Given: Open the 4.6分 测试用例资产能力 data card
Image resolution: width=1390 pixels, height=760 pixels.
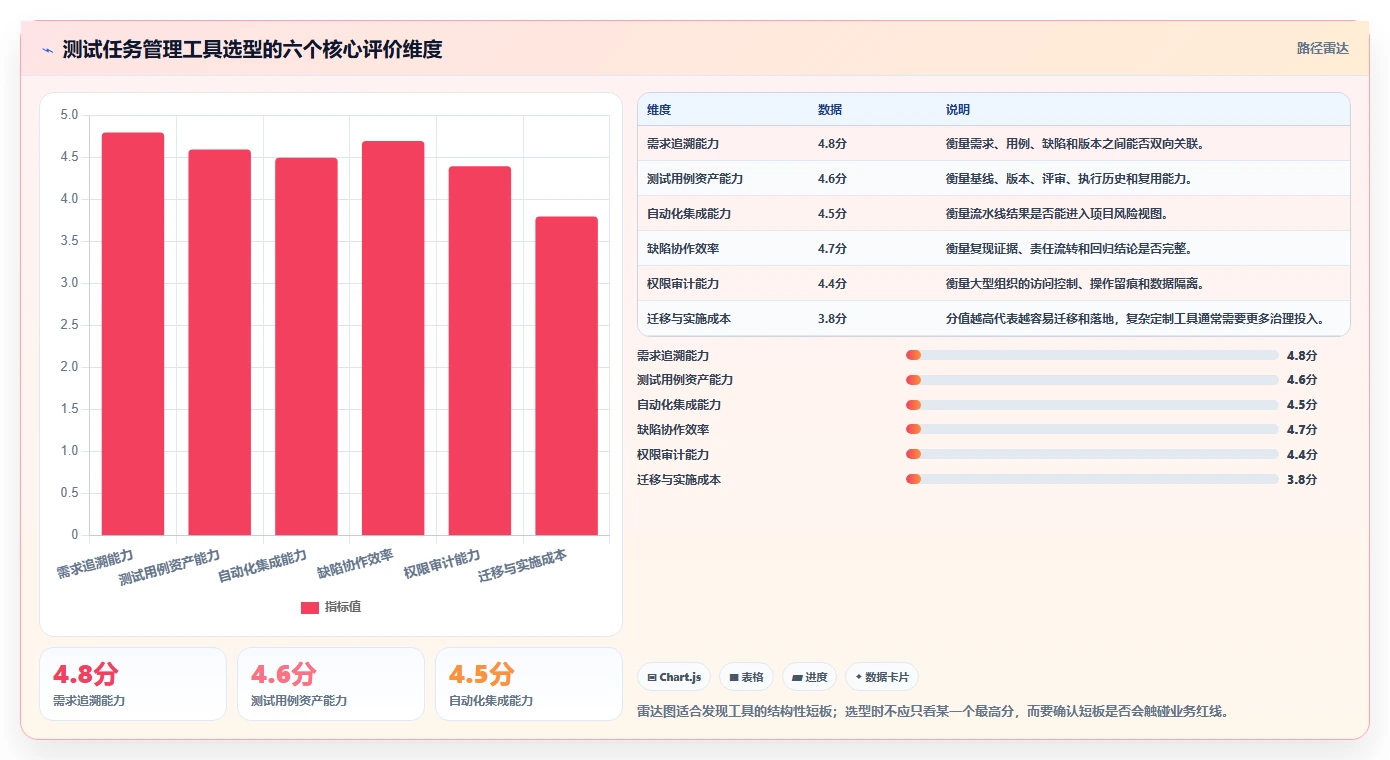Looking at the screenshot, I should (331, 684).
